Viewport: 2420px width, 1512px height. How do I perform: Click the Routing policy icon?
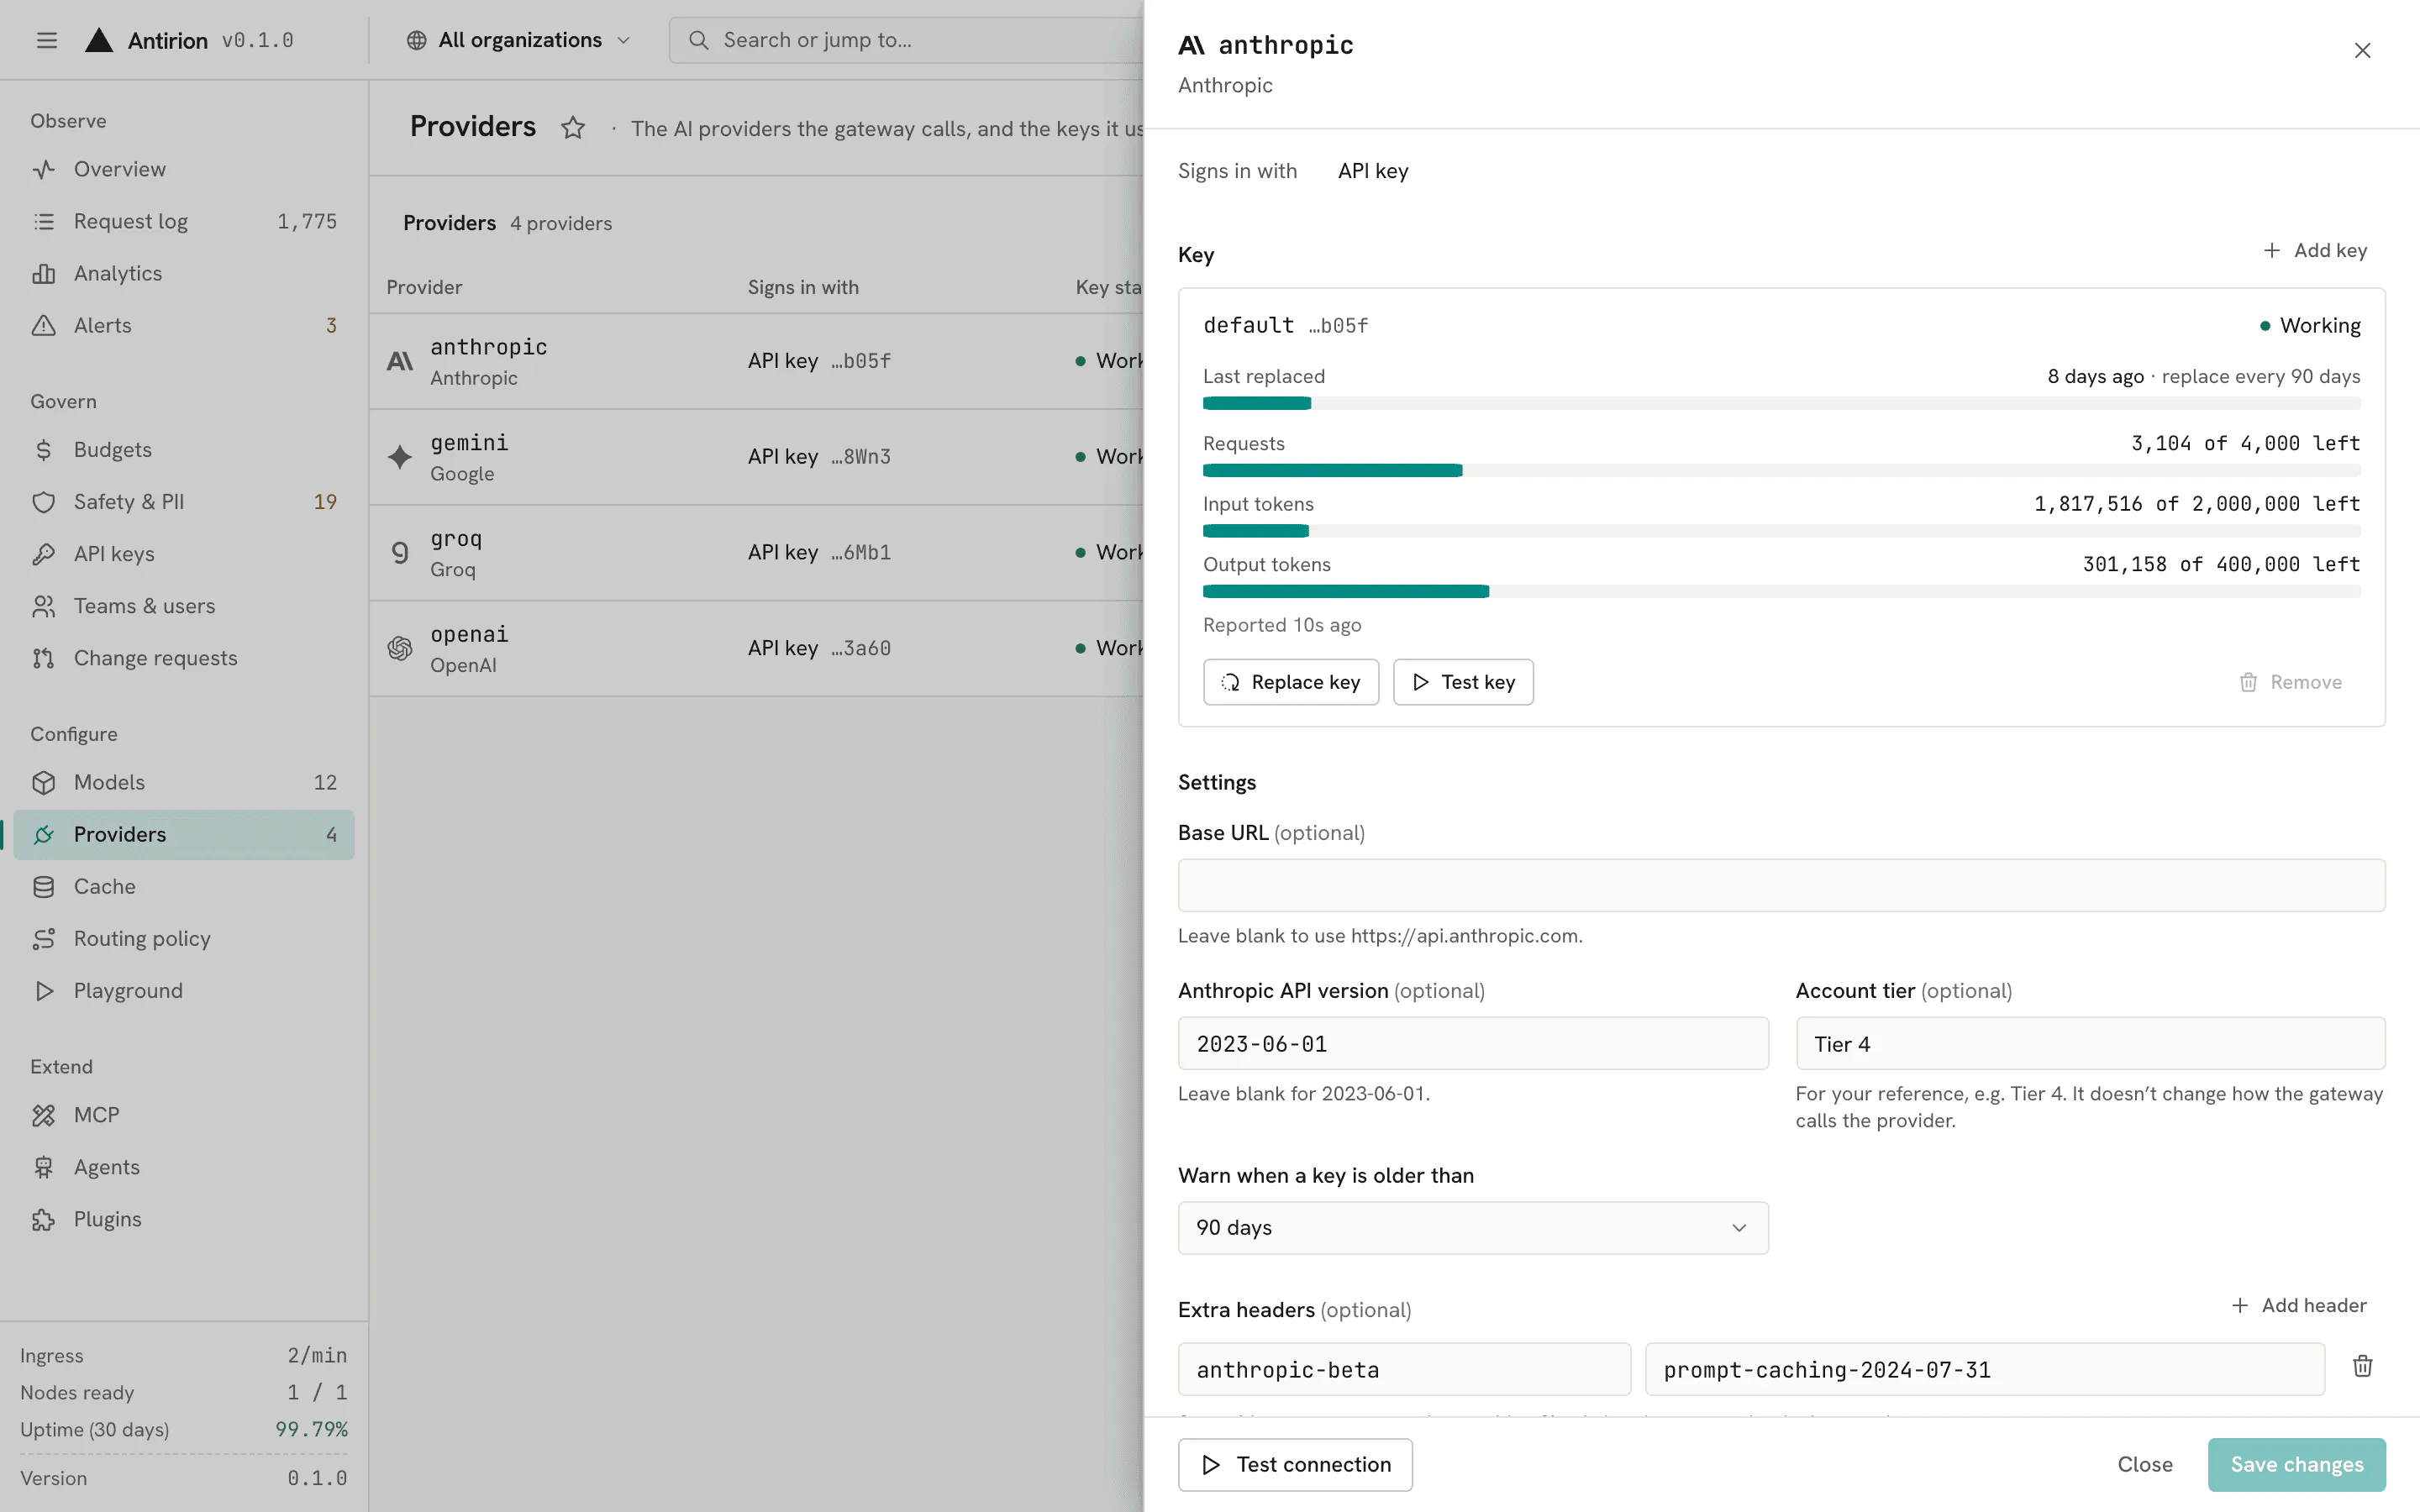[44, 938]
